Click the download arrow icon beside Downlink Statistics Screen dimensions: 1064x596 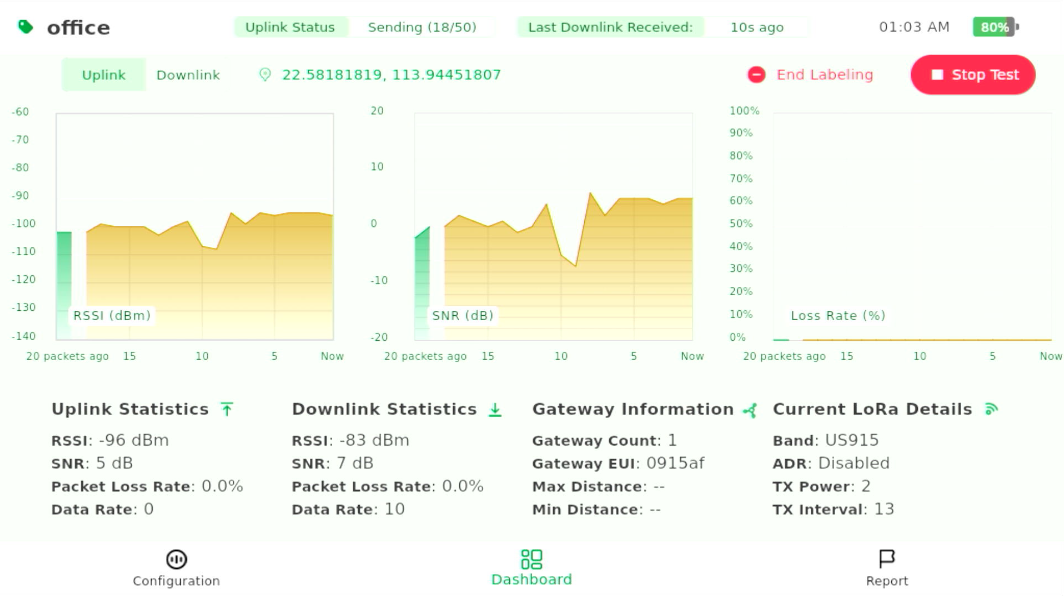pos(495,409)
